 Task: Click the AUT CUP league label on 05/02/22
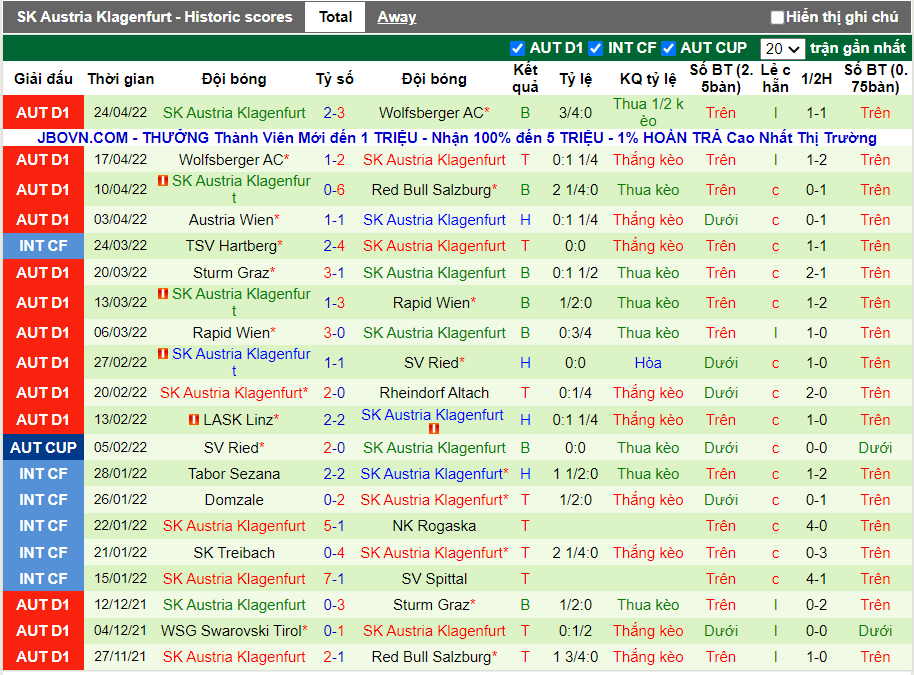(43, 448)
